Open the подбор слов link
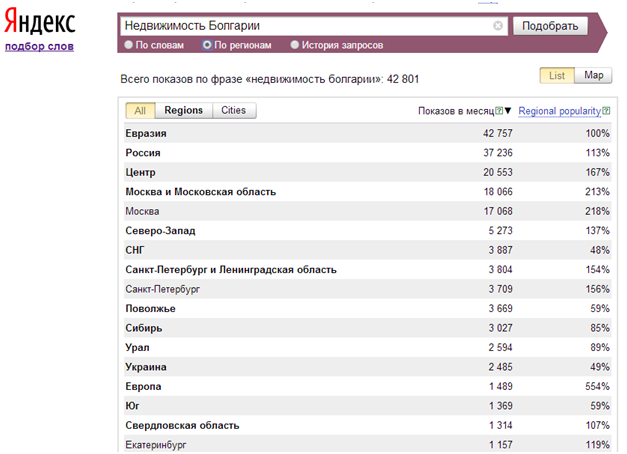The width and height of the screenshot is (627, 454). [39, 46]
